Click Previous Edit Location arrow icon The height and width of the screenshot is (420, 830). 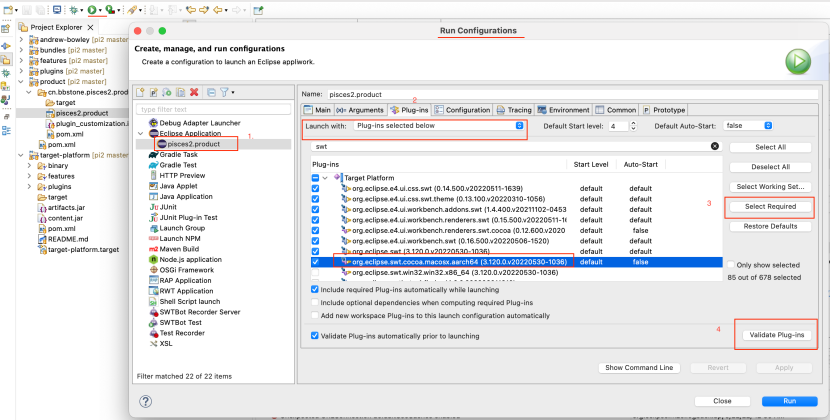(x=190, y=10)
